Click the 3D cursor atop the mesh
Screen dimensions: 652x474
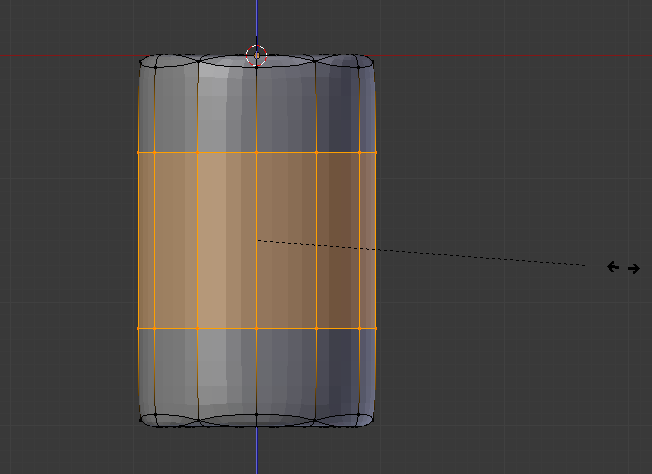tap(256, 55)
